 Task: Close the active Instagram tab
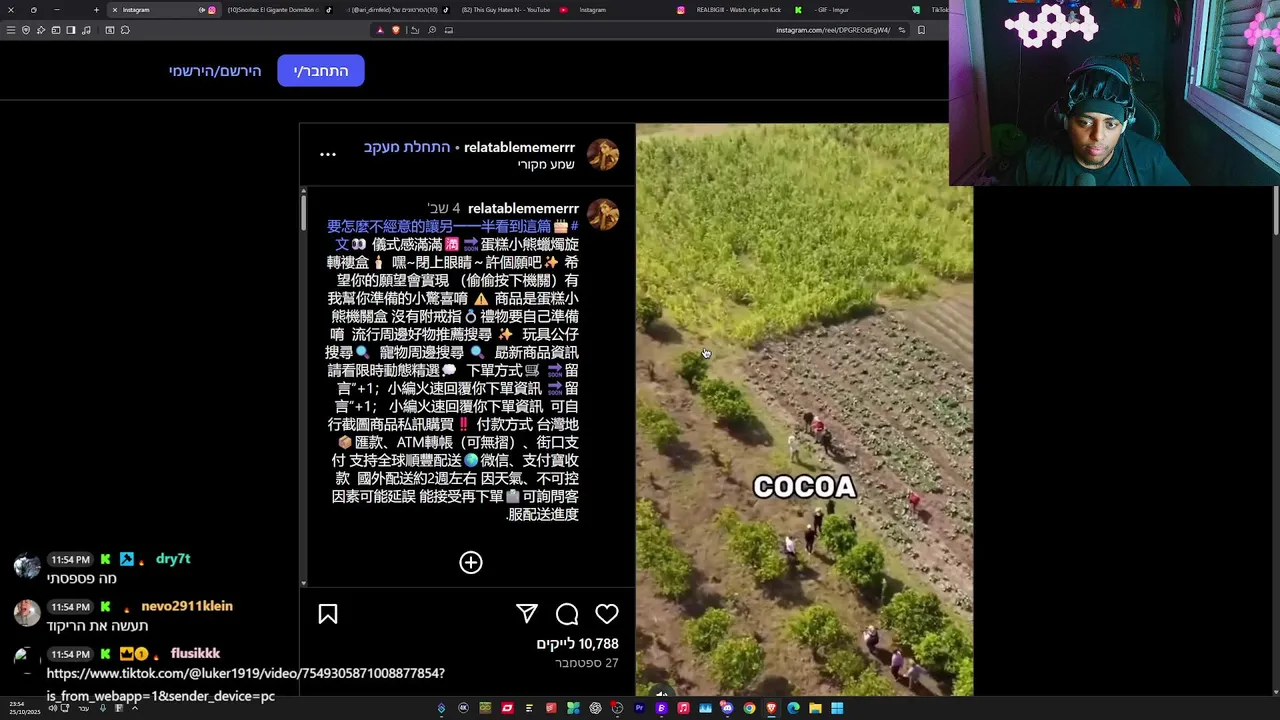point(114,10)
